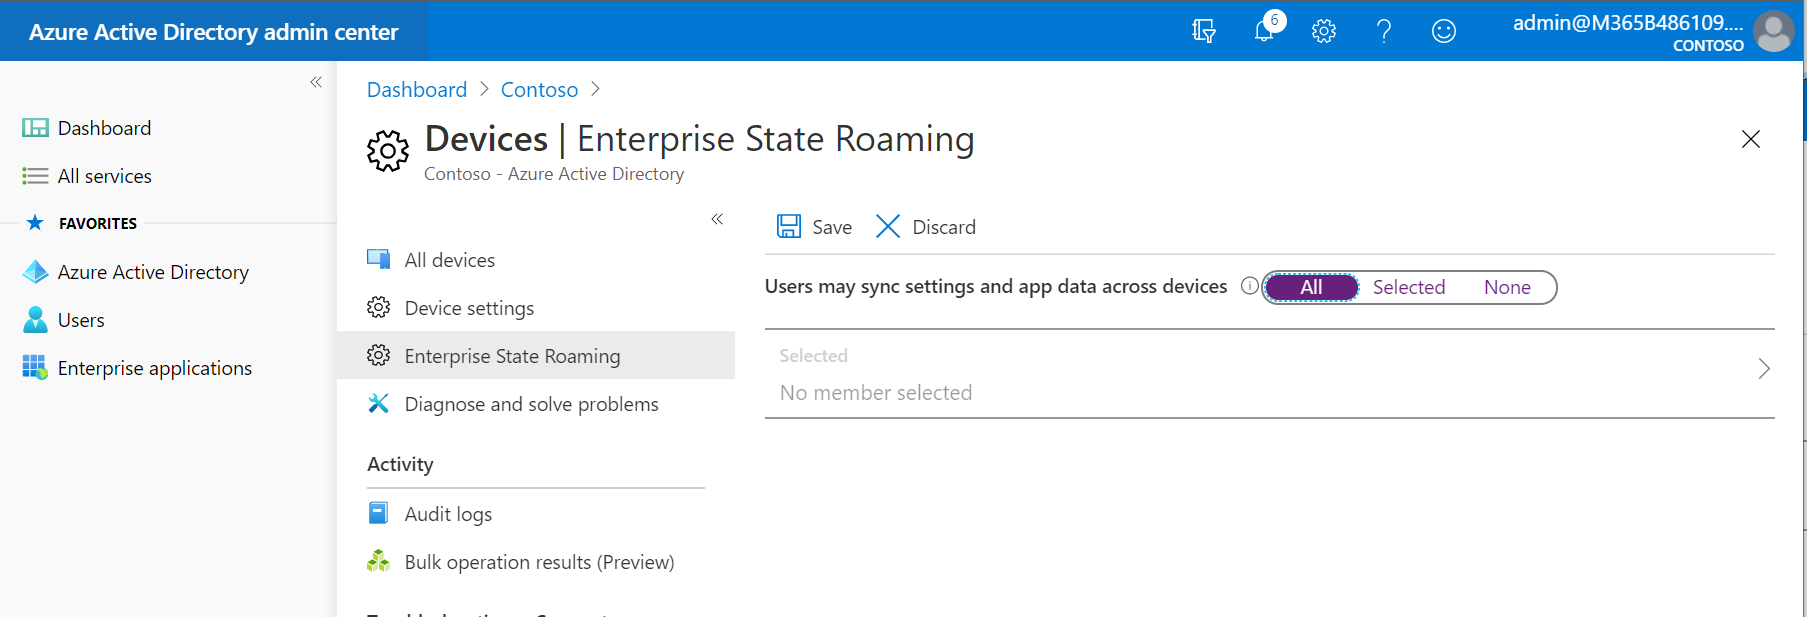
Task: Click the admin@M365B486109 account name
Action: [x=1628, y=22]
